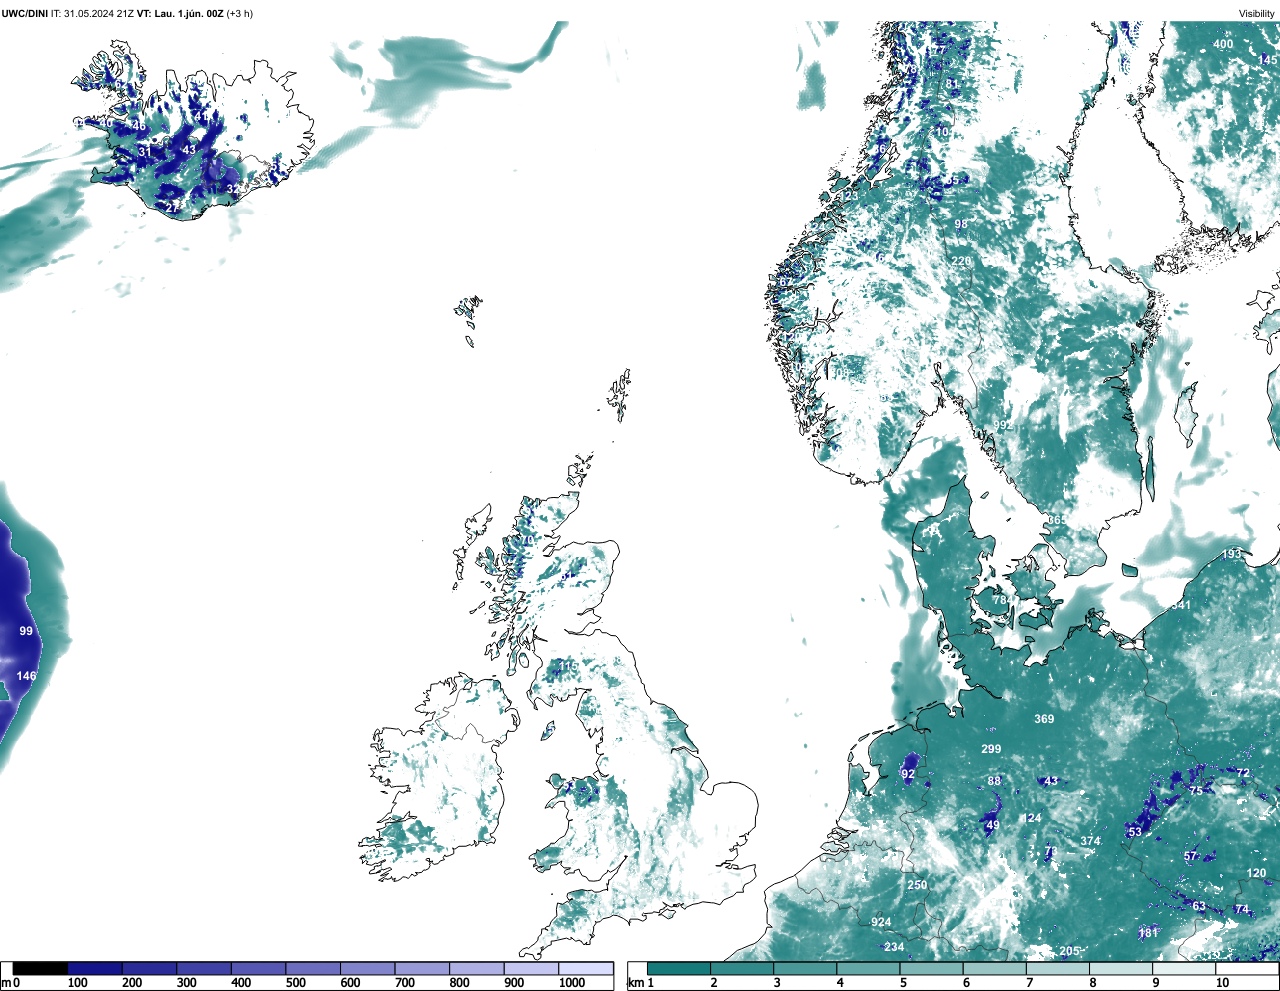1280x991 pixels.
Task: Click the '99' visibility value on map
Action: [26, 631]
